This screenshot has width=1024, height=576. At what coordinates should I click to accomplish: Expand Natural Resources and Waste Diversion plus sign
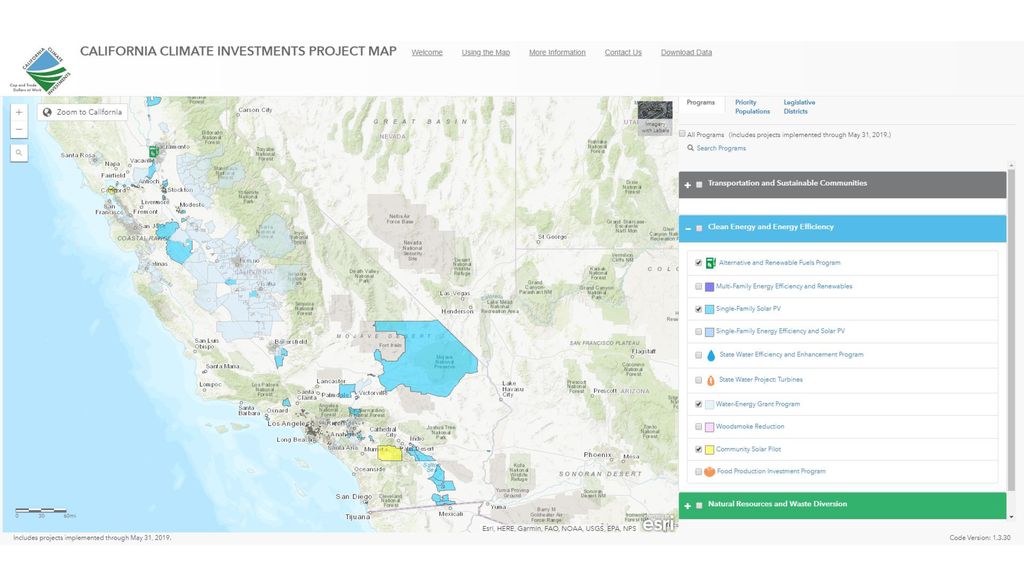(687, 506)
